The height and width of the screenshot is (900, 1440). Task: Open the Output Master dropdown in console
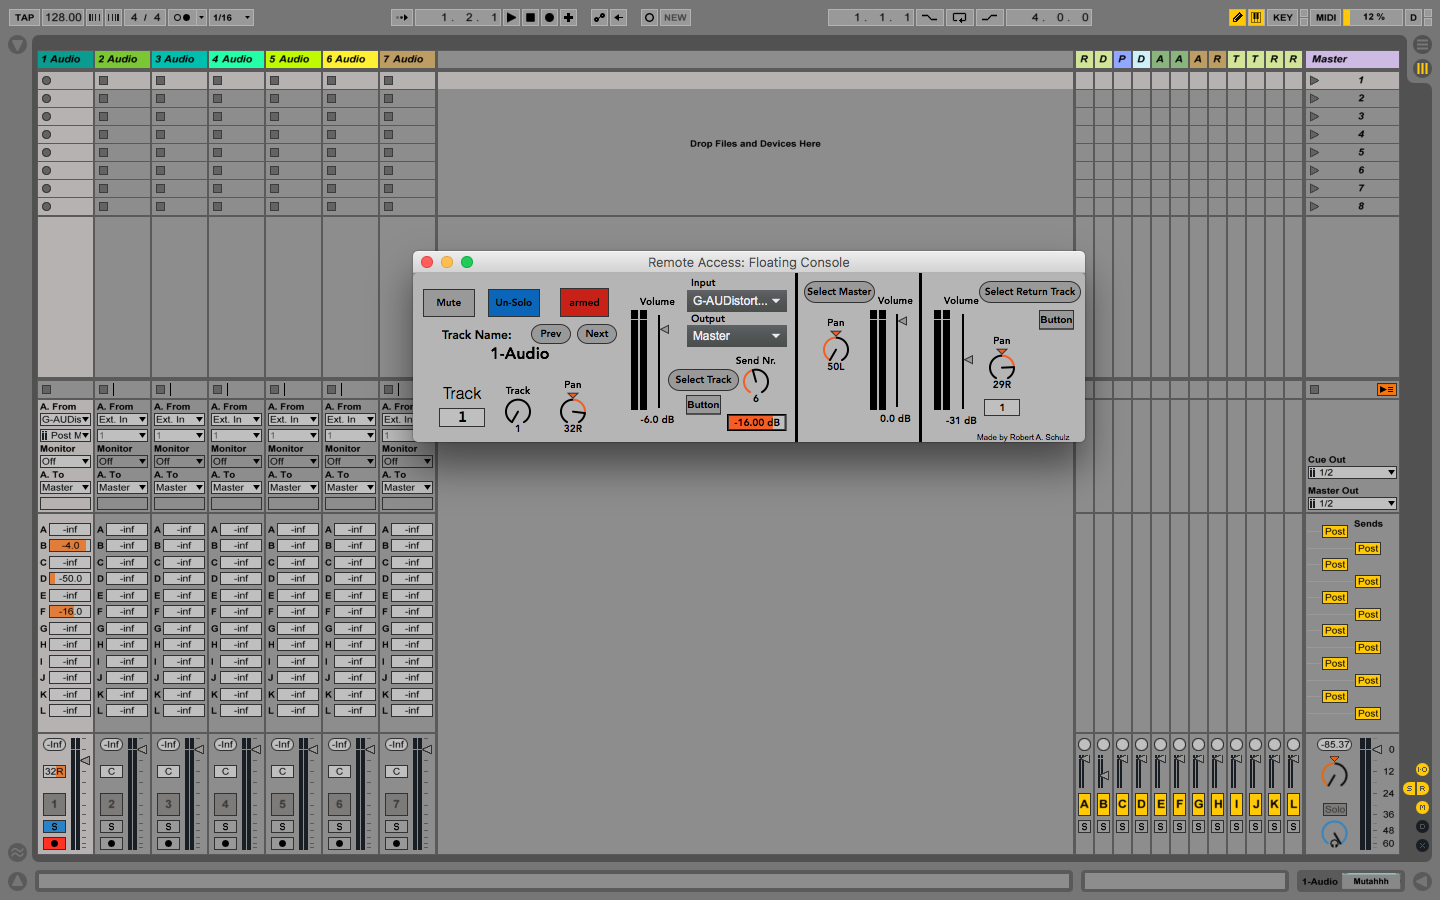[x=737, y=336]
